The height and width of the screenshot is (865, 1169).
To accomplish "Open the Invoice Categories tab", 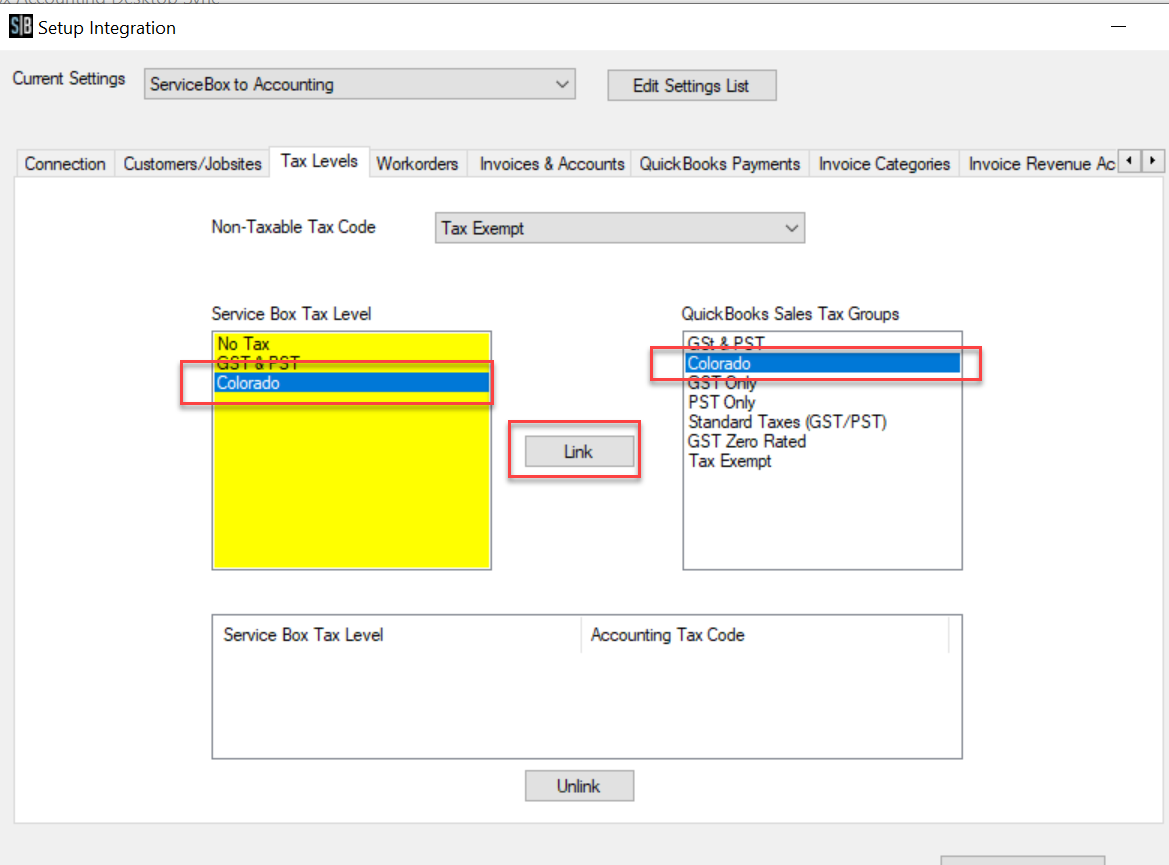I will 884,164.
